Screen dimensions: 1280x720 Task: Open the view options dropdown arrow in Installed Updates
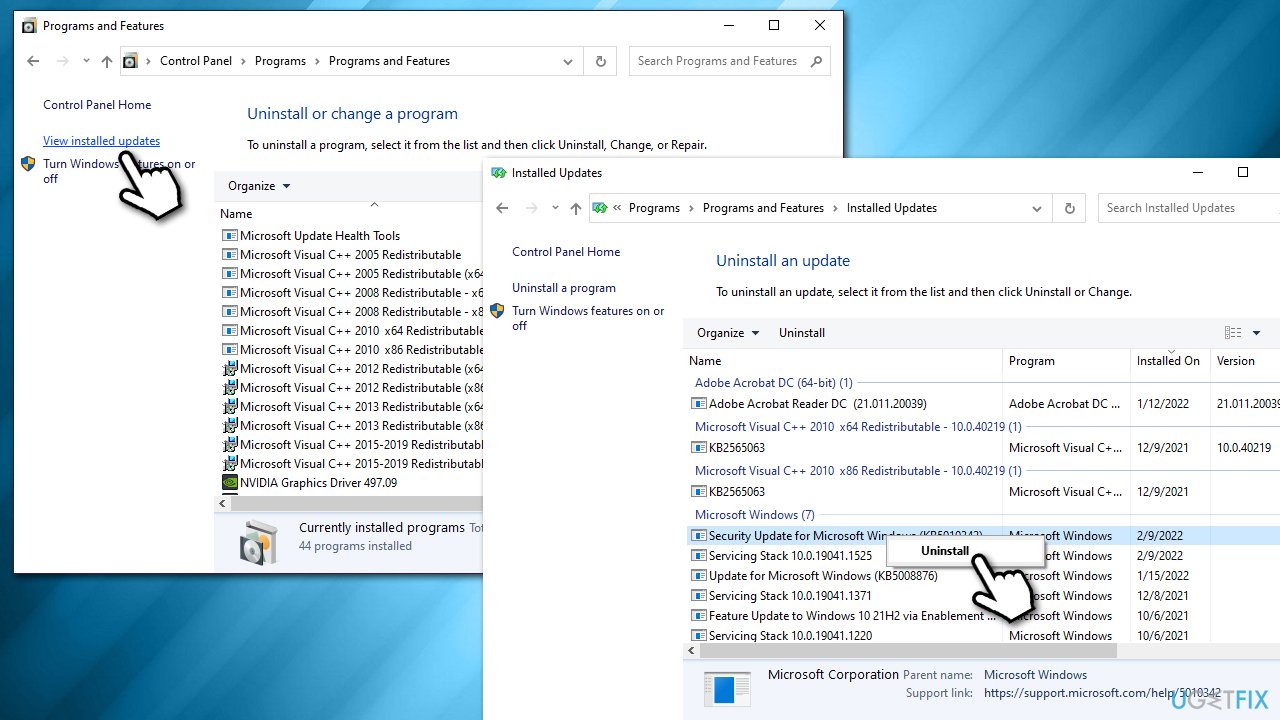tap(1257, 333)
